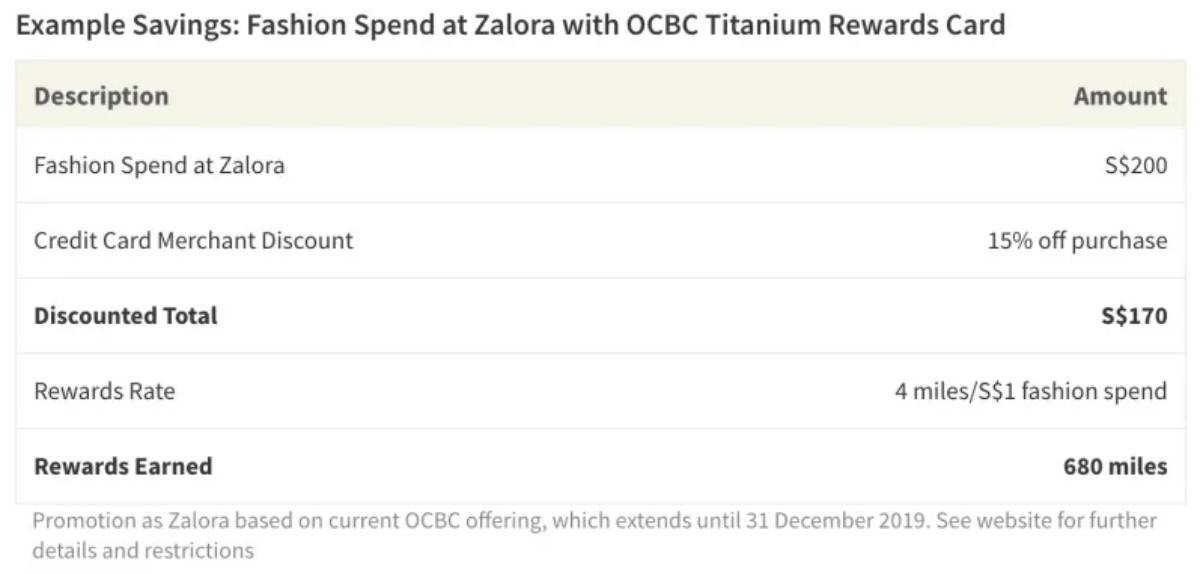Click the 680 miles value
The image size is (1200, 574).
click(x=1115, y=466)
